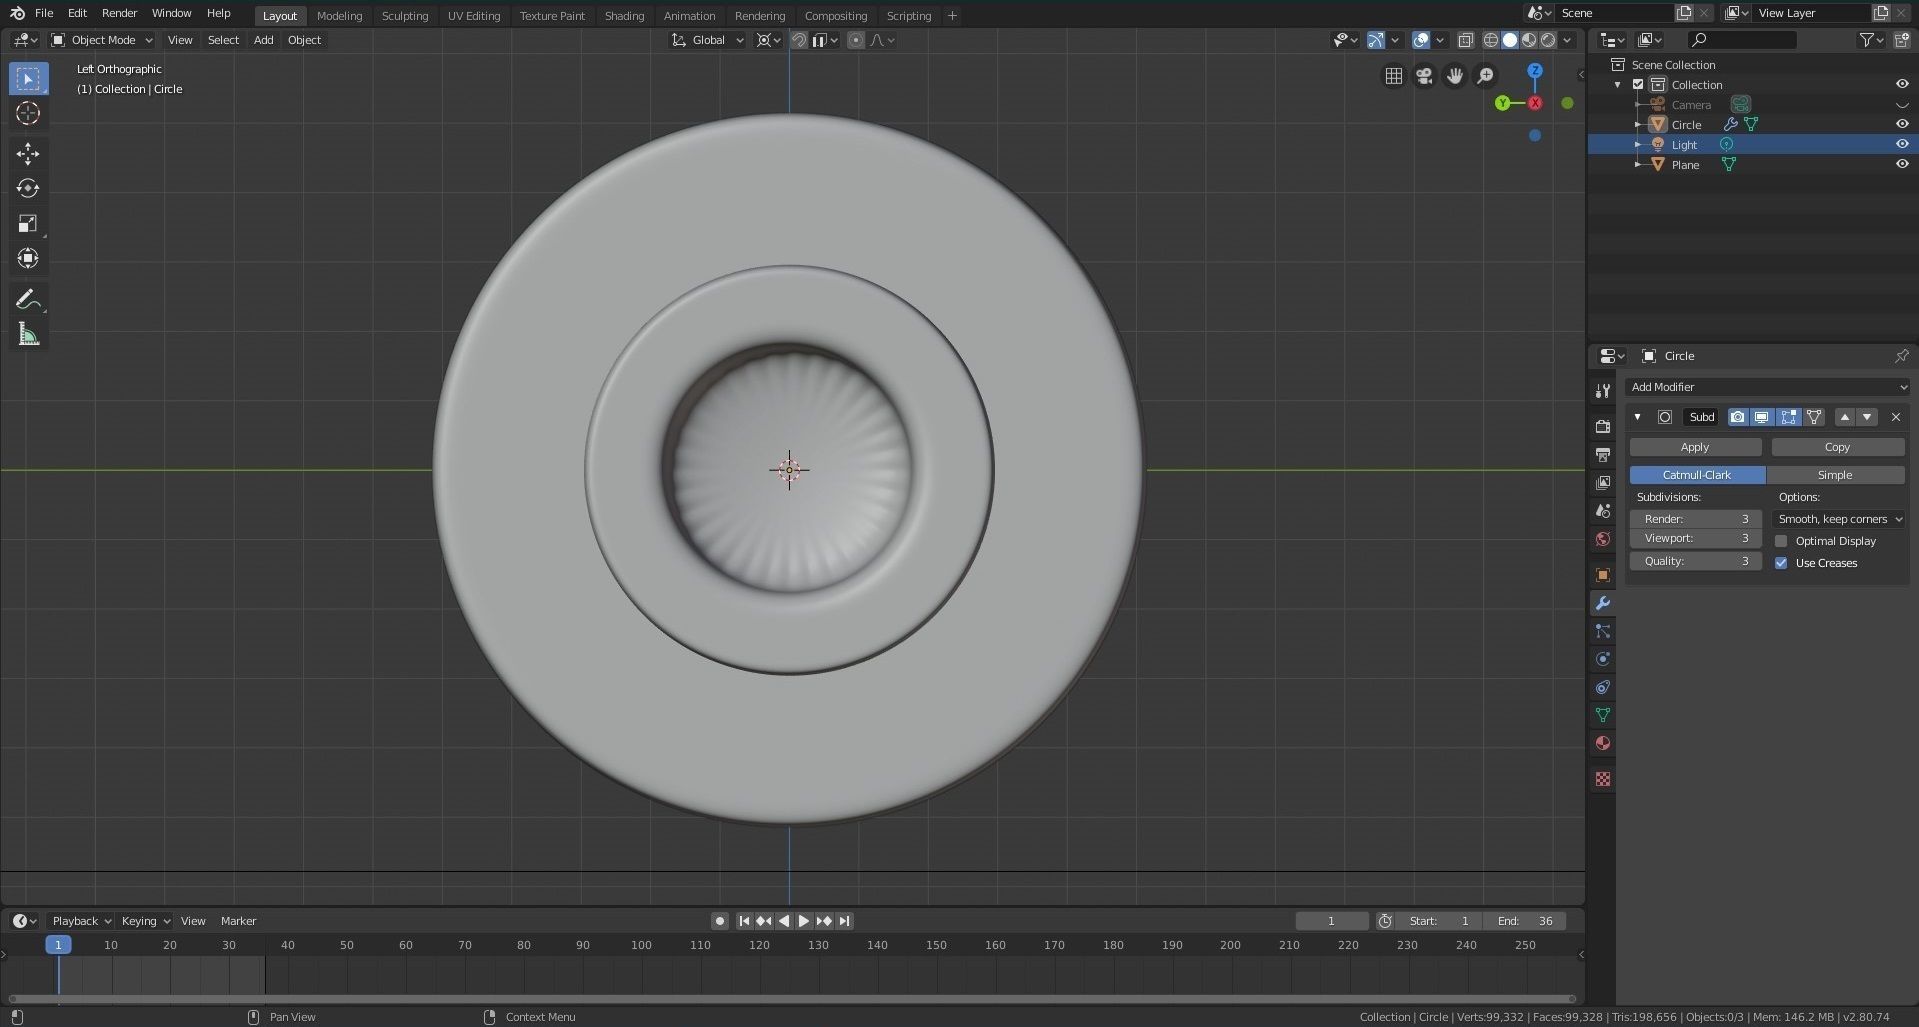Image resolution: width=1919 pixels, height=1027 pixels.
Task: Activate the Annotate tool
Action: [x=28, y=298]
